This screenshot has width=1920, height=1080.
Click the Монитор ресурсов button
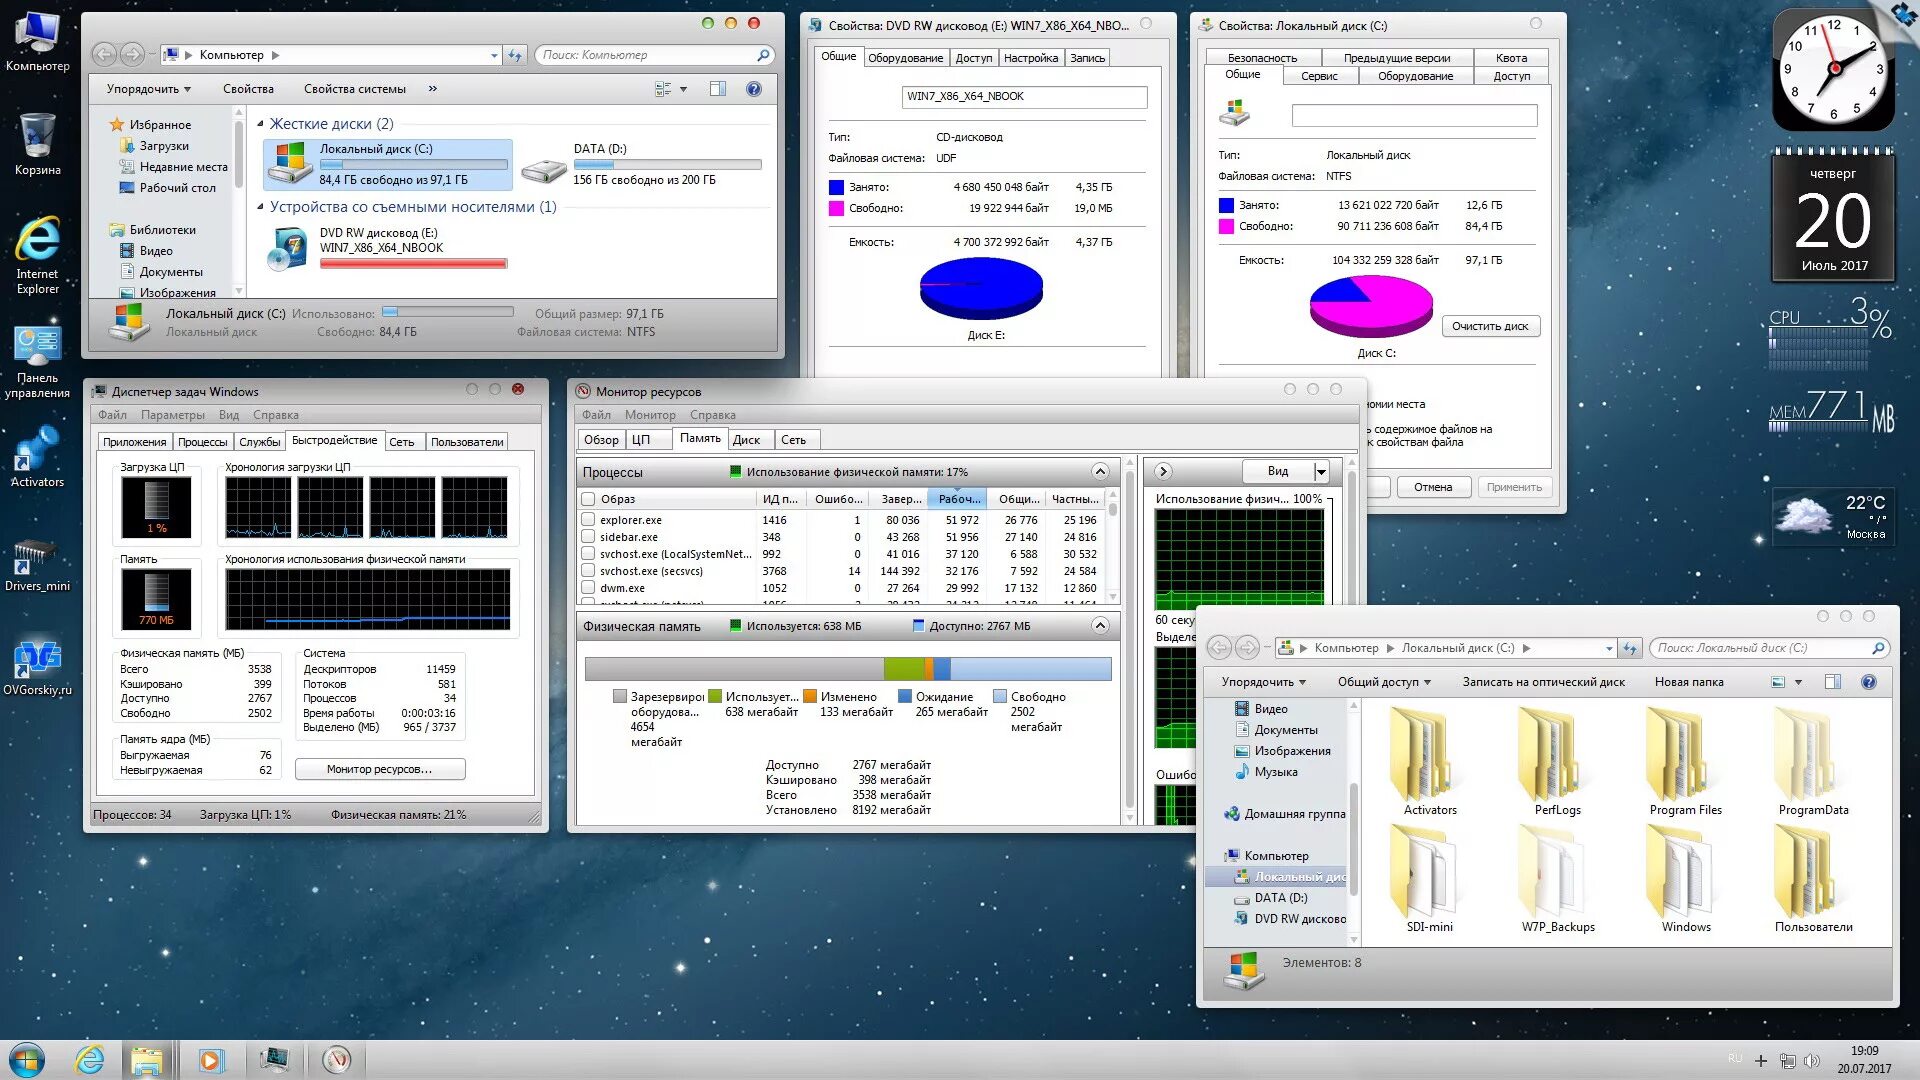379,769
